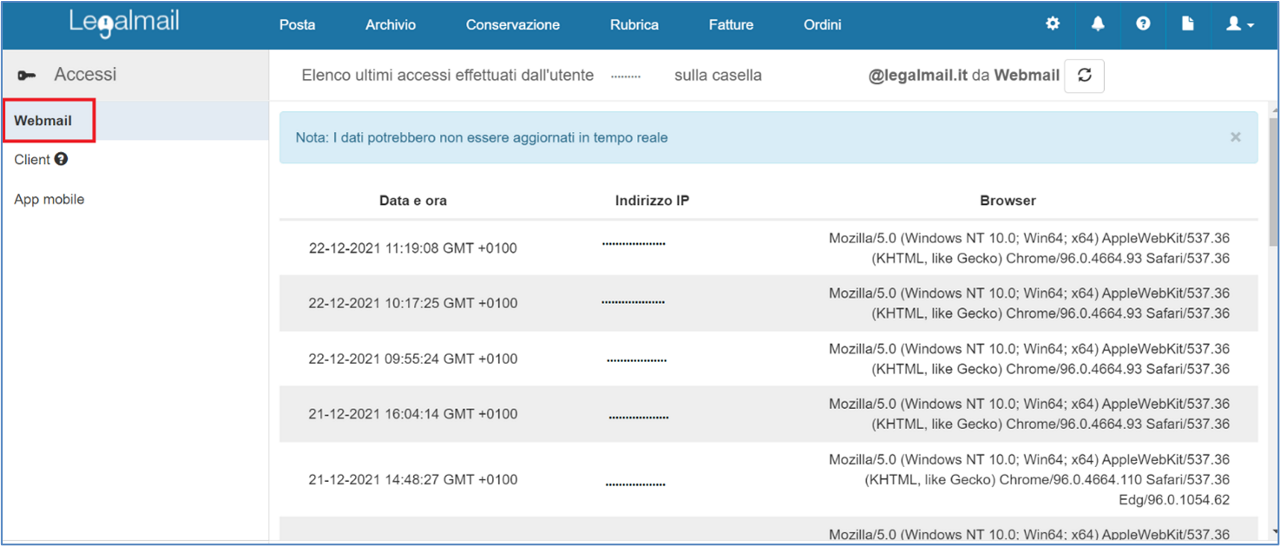Screen dimensions: 1280x546
Task: Open the settings gear icon
Action: click(1052, 24)
